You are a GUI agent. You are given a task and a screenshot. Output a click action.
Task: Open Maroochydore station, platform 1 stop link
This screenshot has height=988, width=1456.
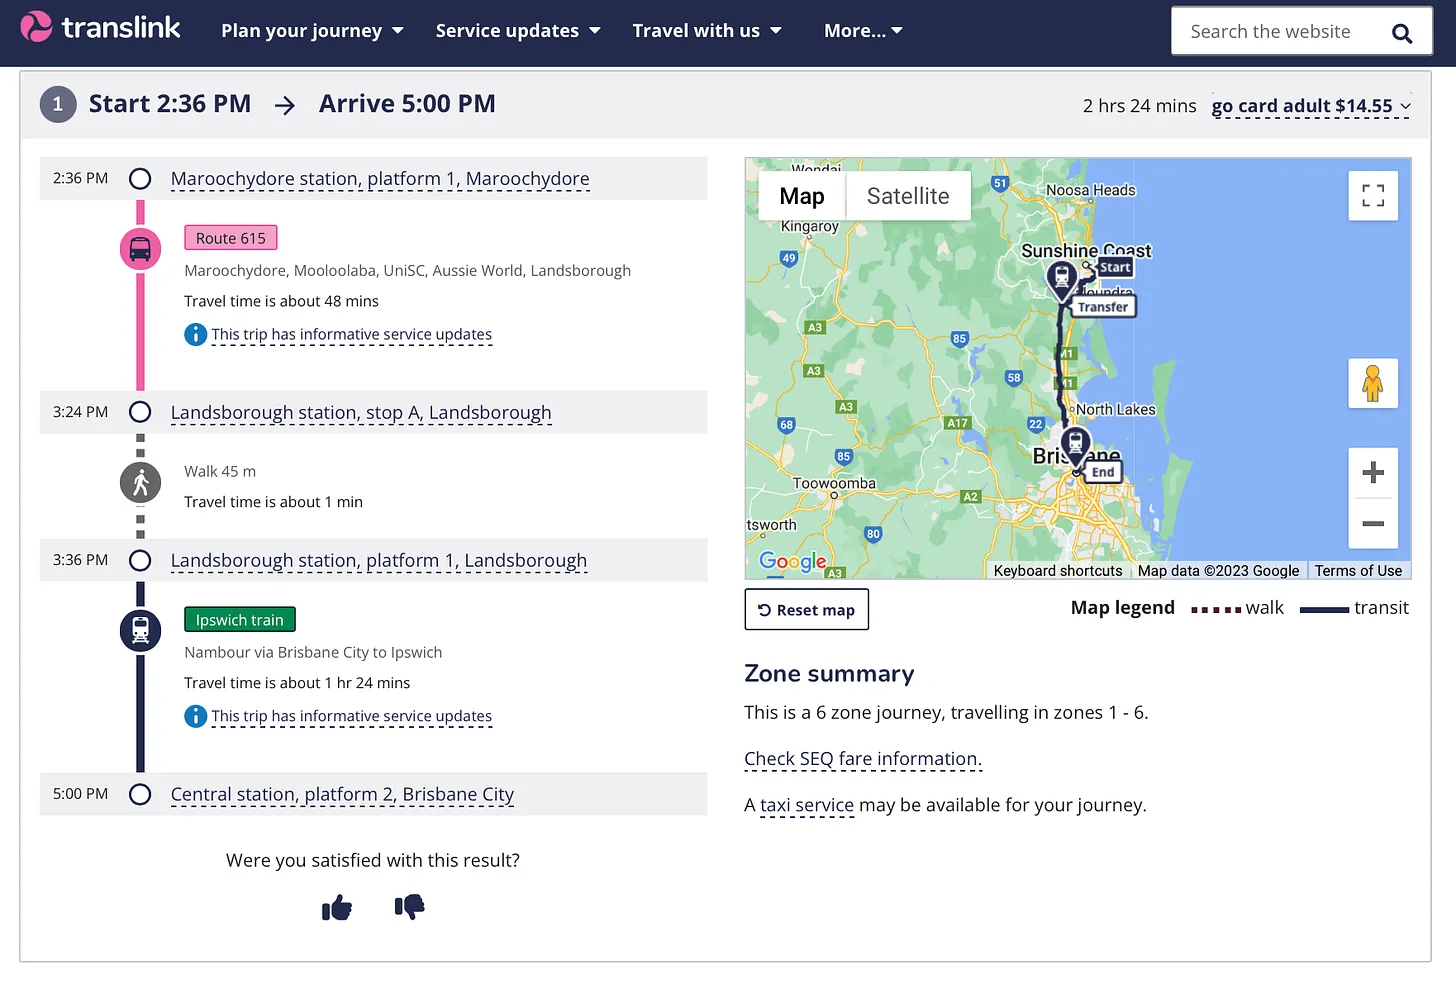coord(380,179)
